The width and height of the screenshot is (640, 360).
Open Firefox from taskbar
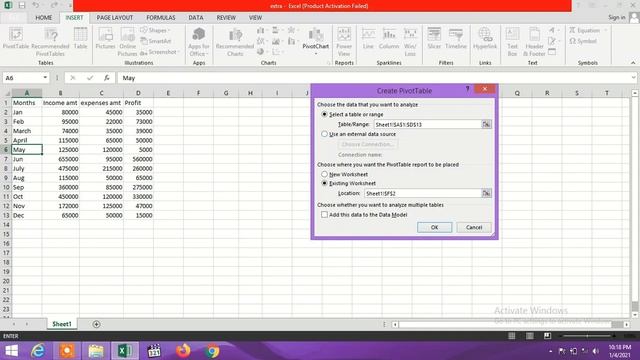[x=183, y=351]
